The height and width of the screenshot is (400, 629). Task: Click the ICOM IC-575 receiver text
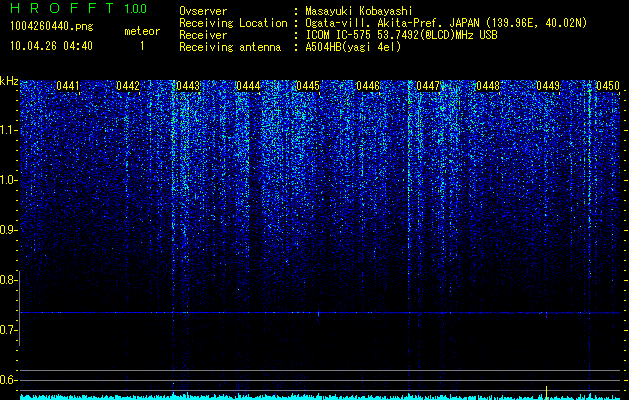click(401, 35)
